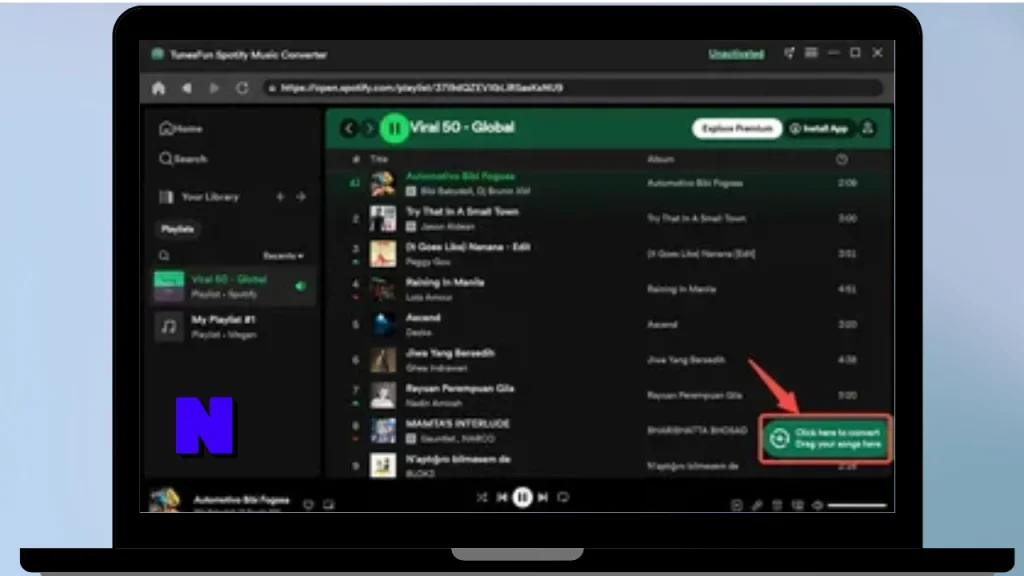Open My Playlist #1 in sidebar
Screen dimensions: 1024x576
(x=233, y=327)
